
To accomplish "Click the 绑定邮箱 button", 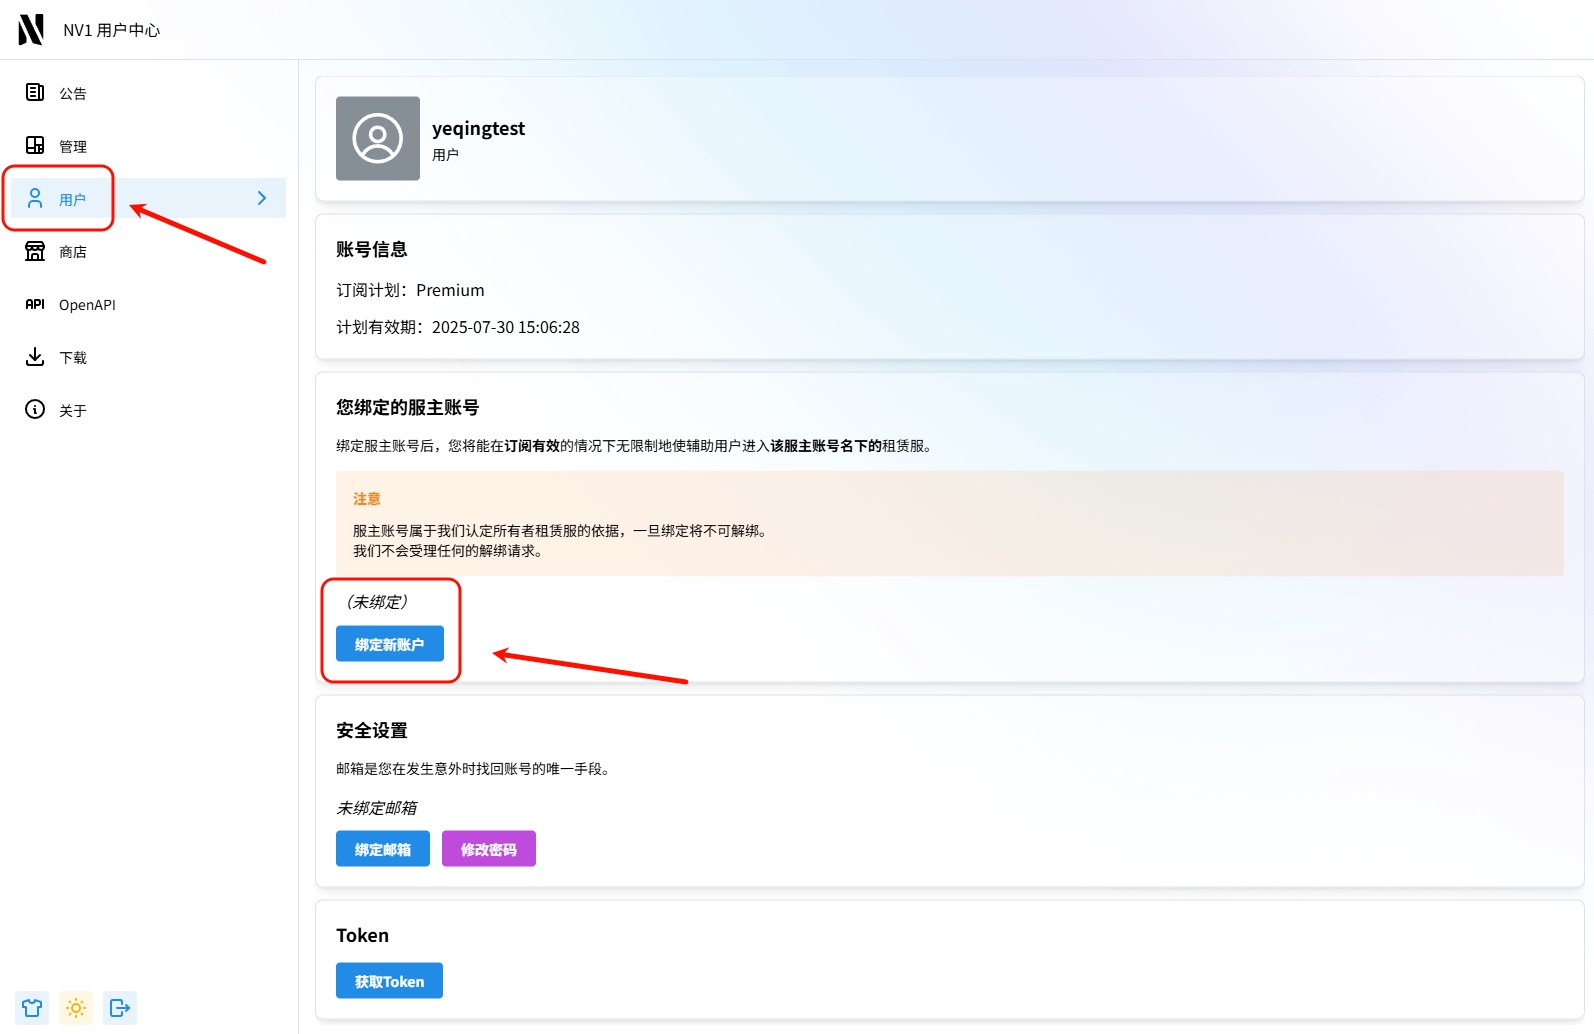I will pos(382,849).
